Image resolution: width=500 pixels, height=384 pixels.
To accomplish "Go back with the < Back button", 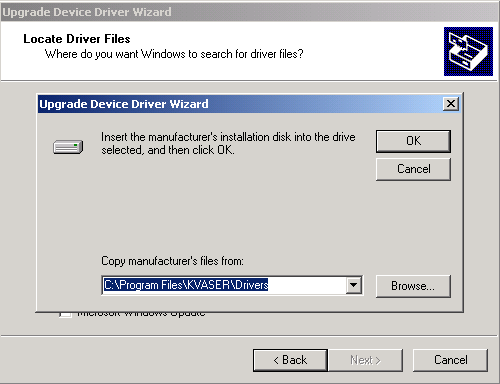I will [290, 360].
